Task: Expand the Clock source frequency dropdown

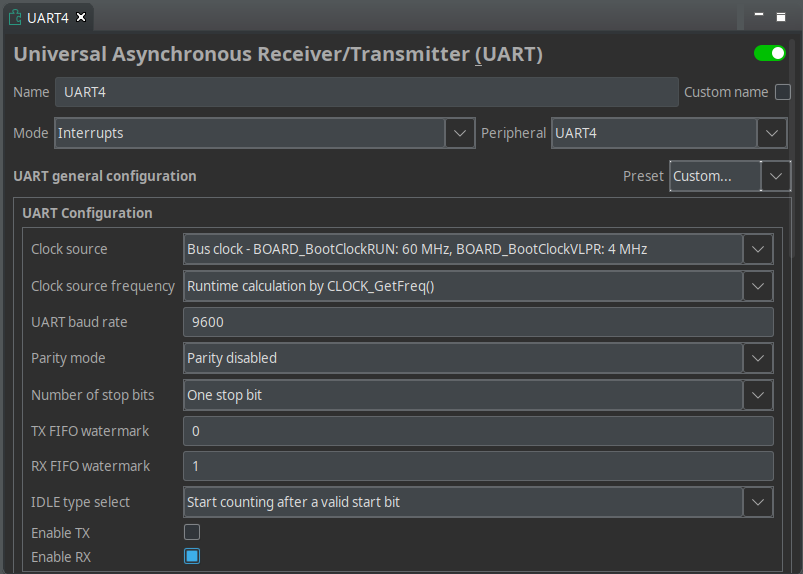Action: click(758, 286)
